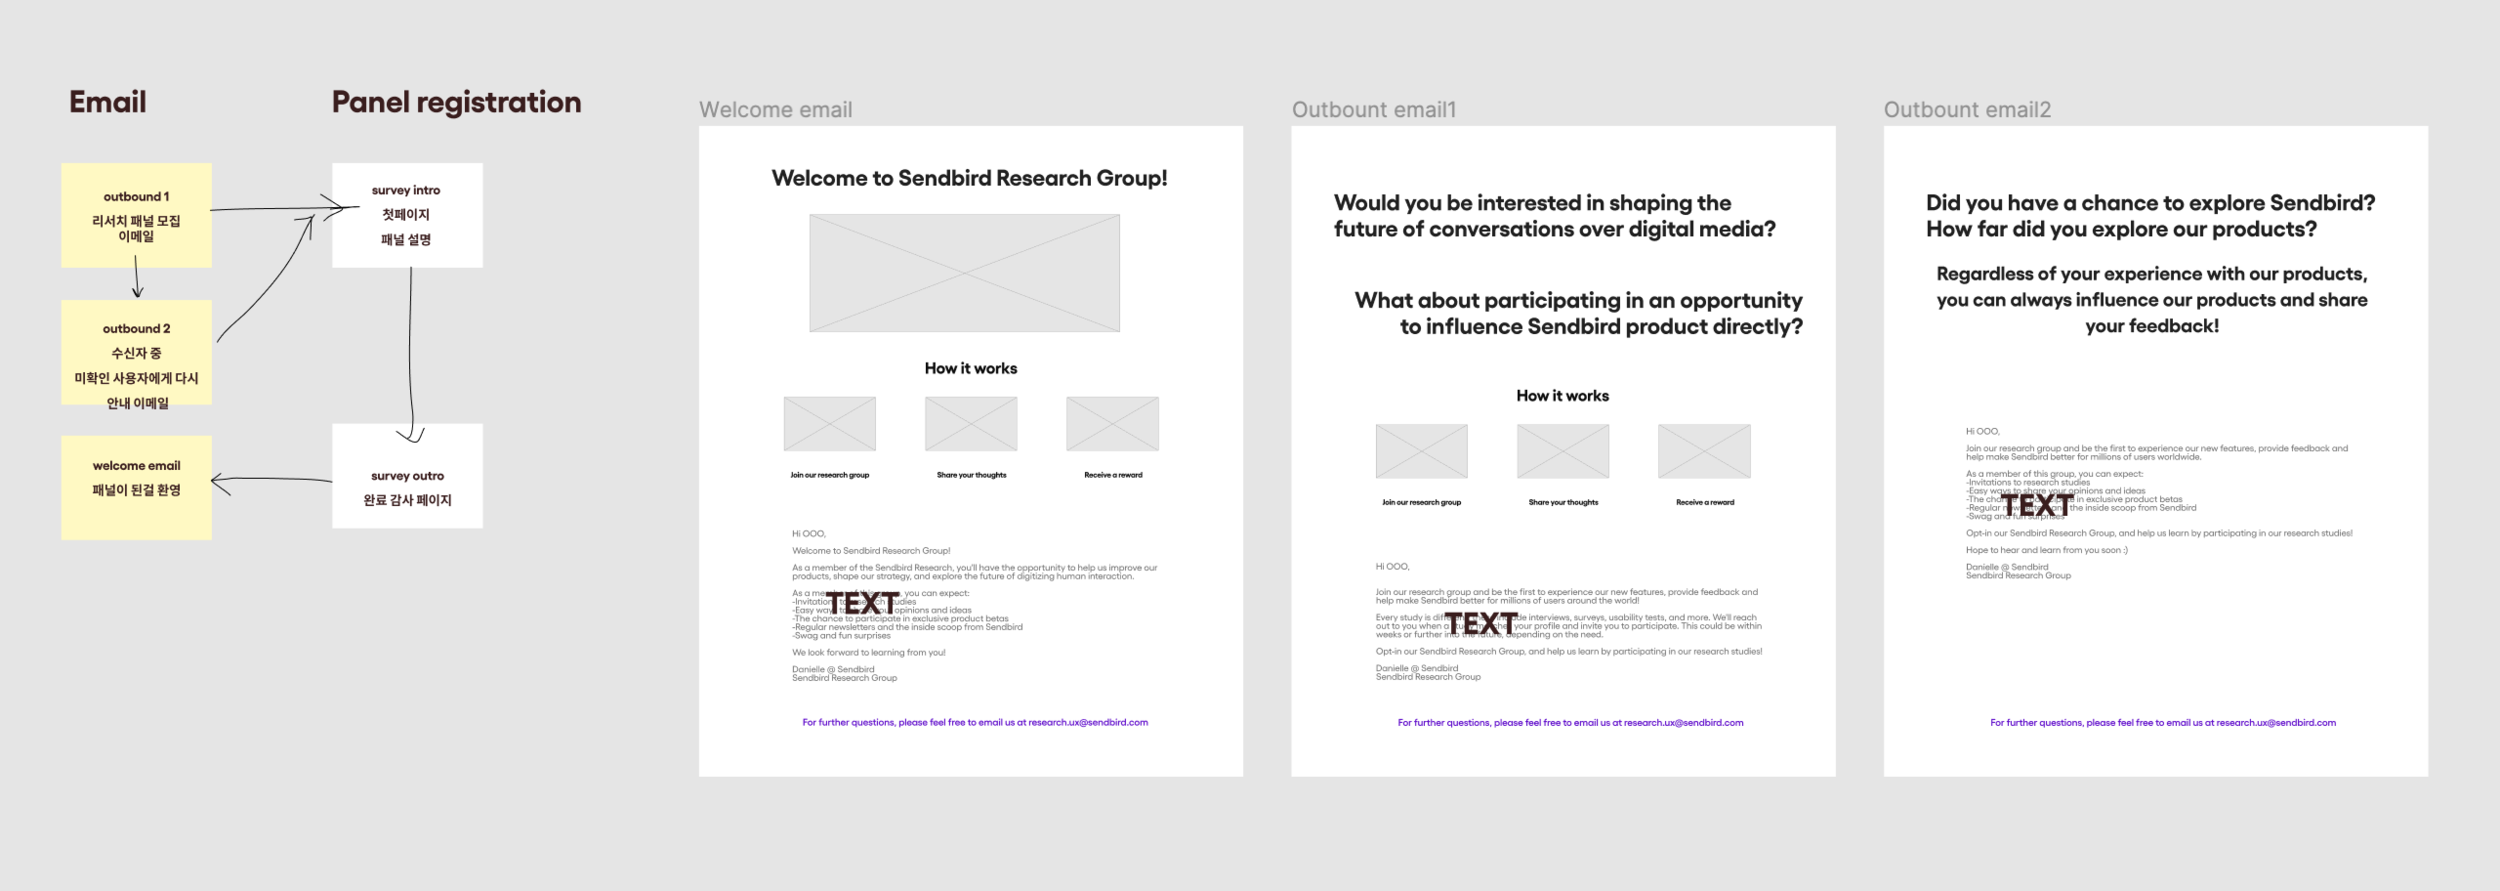Select placeholder above "Join our research group" in Outbound email1
This screenshot has height=891, width=2500.
pyautogui.click(x=1422, y=451)
